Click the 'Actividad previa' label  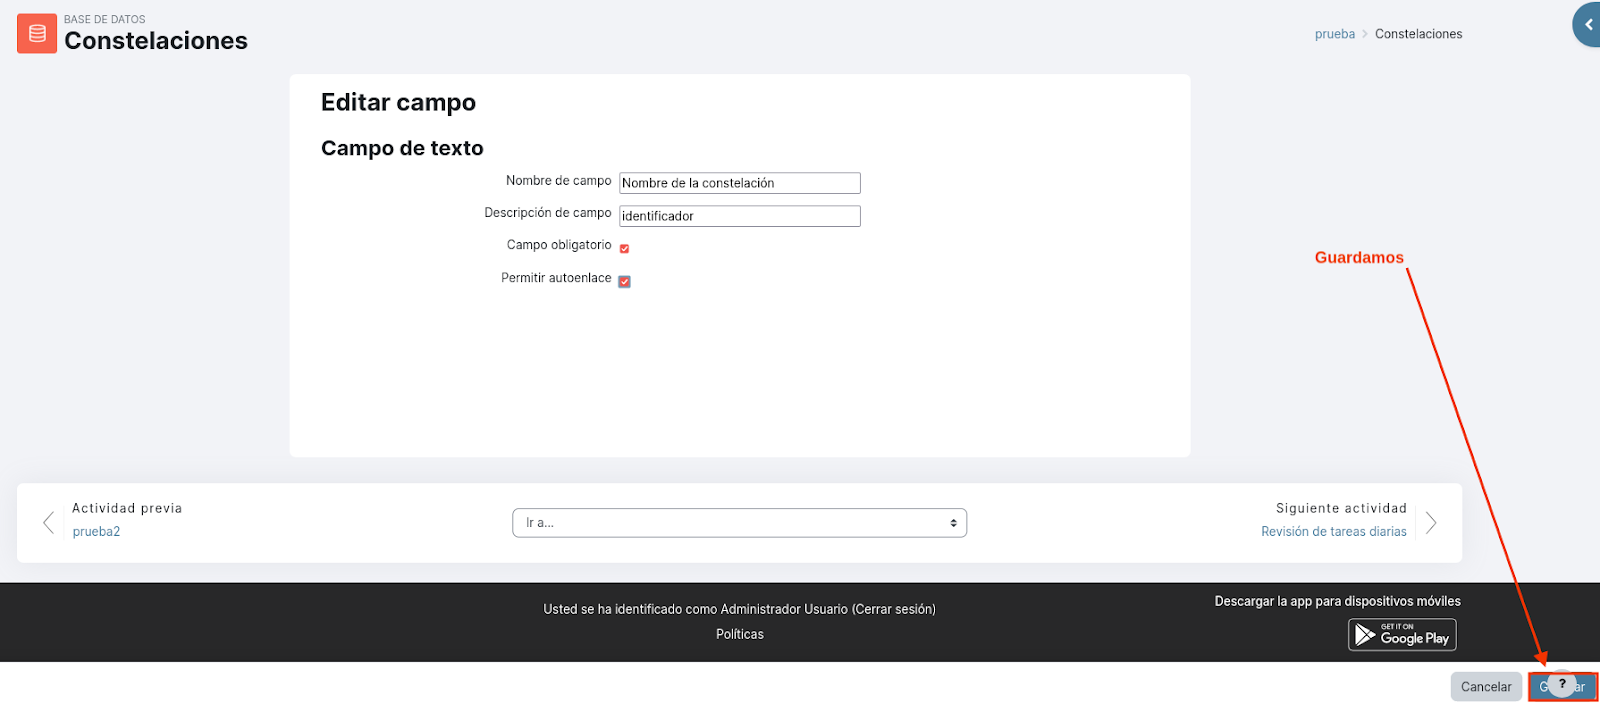(127, 508)
